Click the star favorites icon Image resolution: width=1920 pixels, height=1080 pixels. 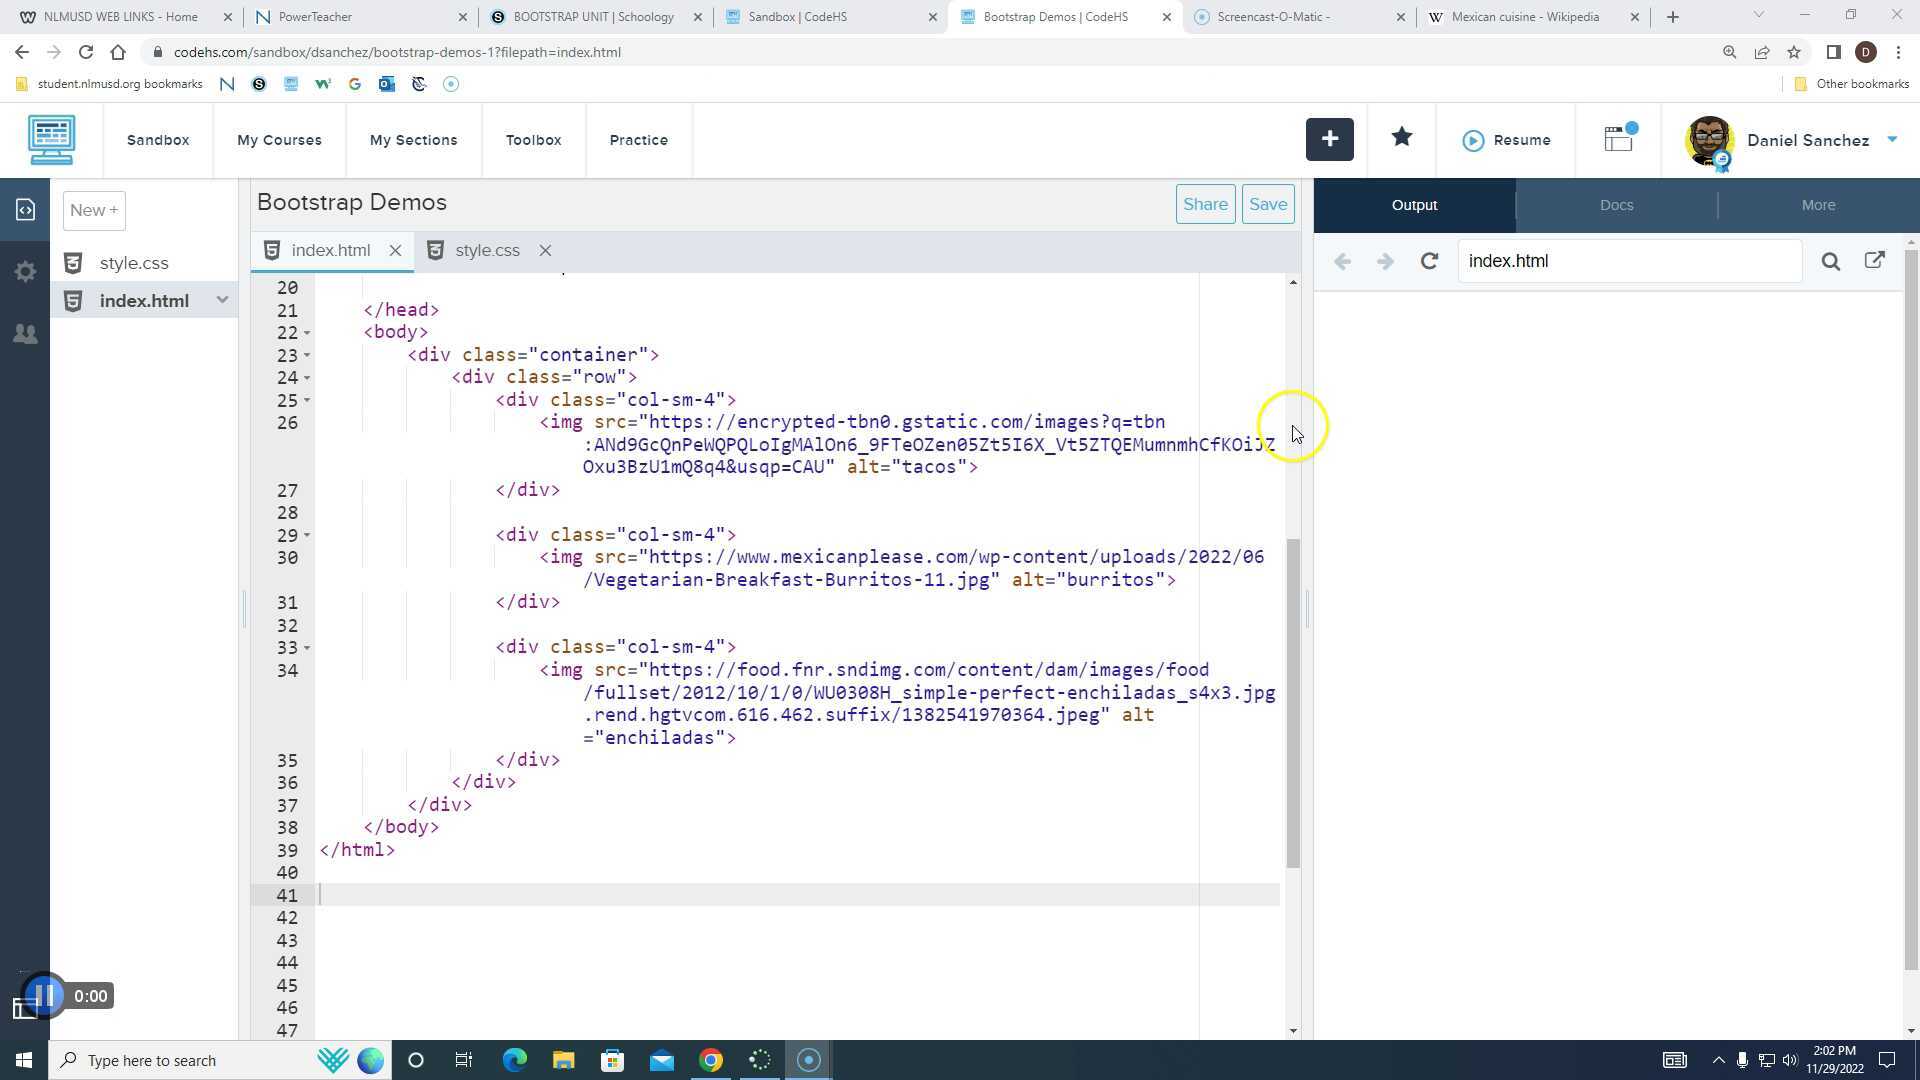(x=1401, y=138)
